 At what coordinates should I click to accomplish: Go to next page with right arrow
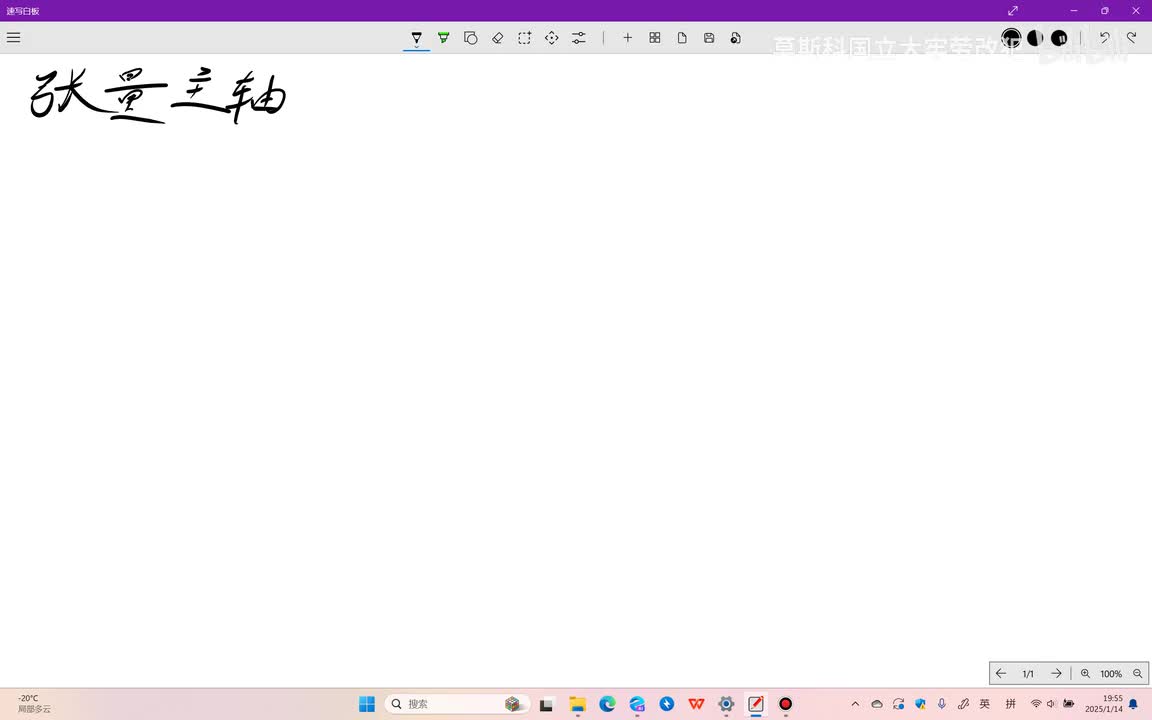[x=1056, y=673]
